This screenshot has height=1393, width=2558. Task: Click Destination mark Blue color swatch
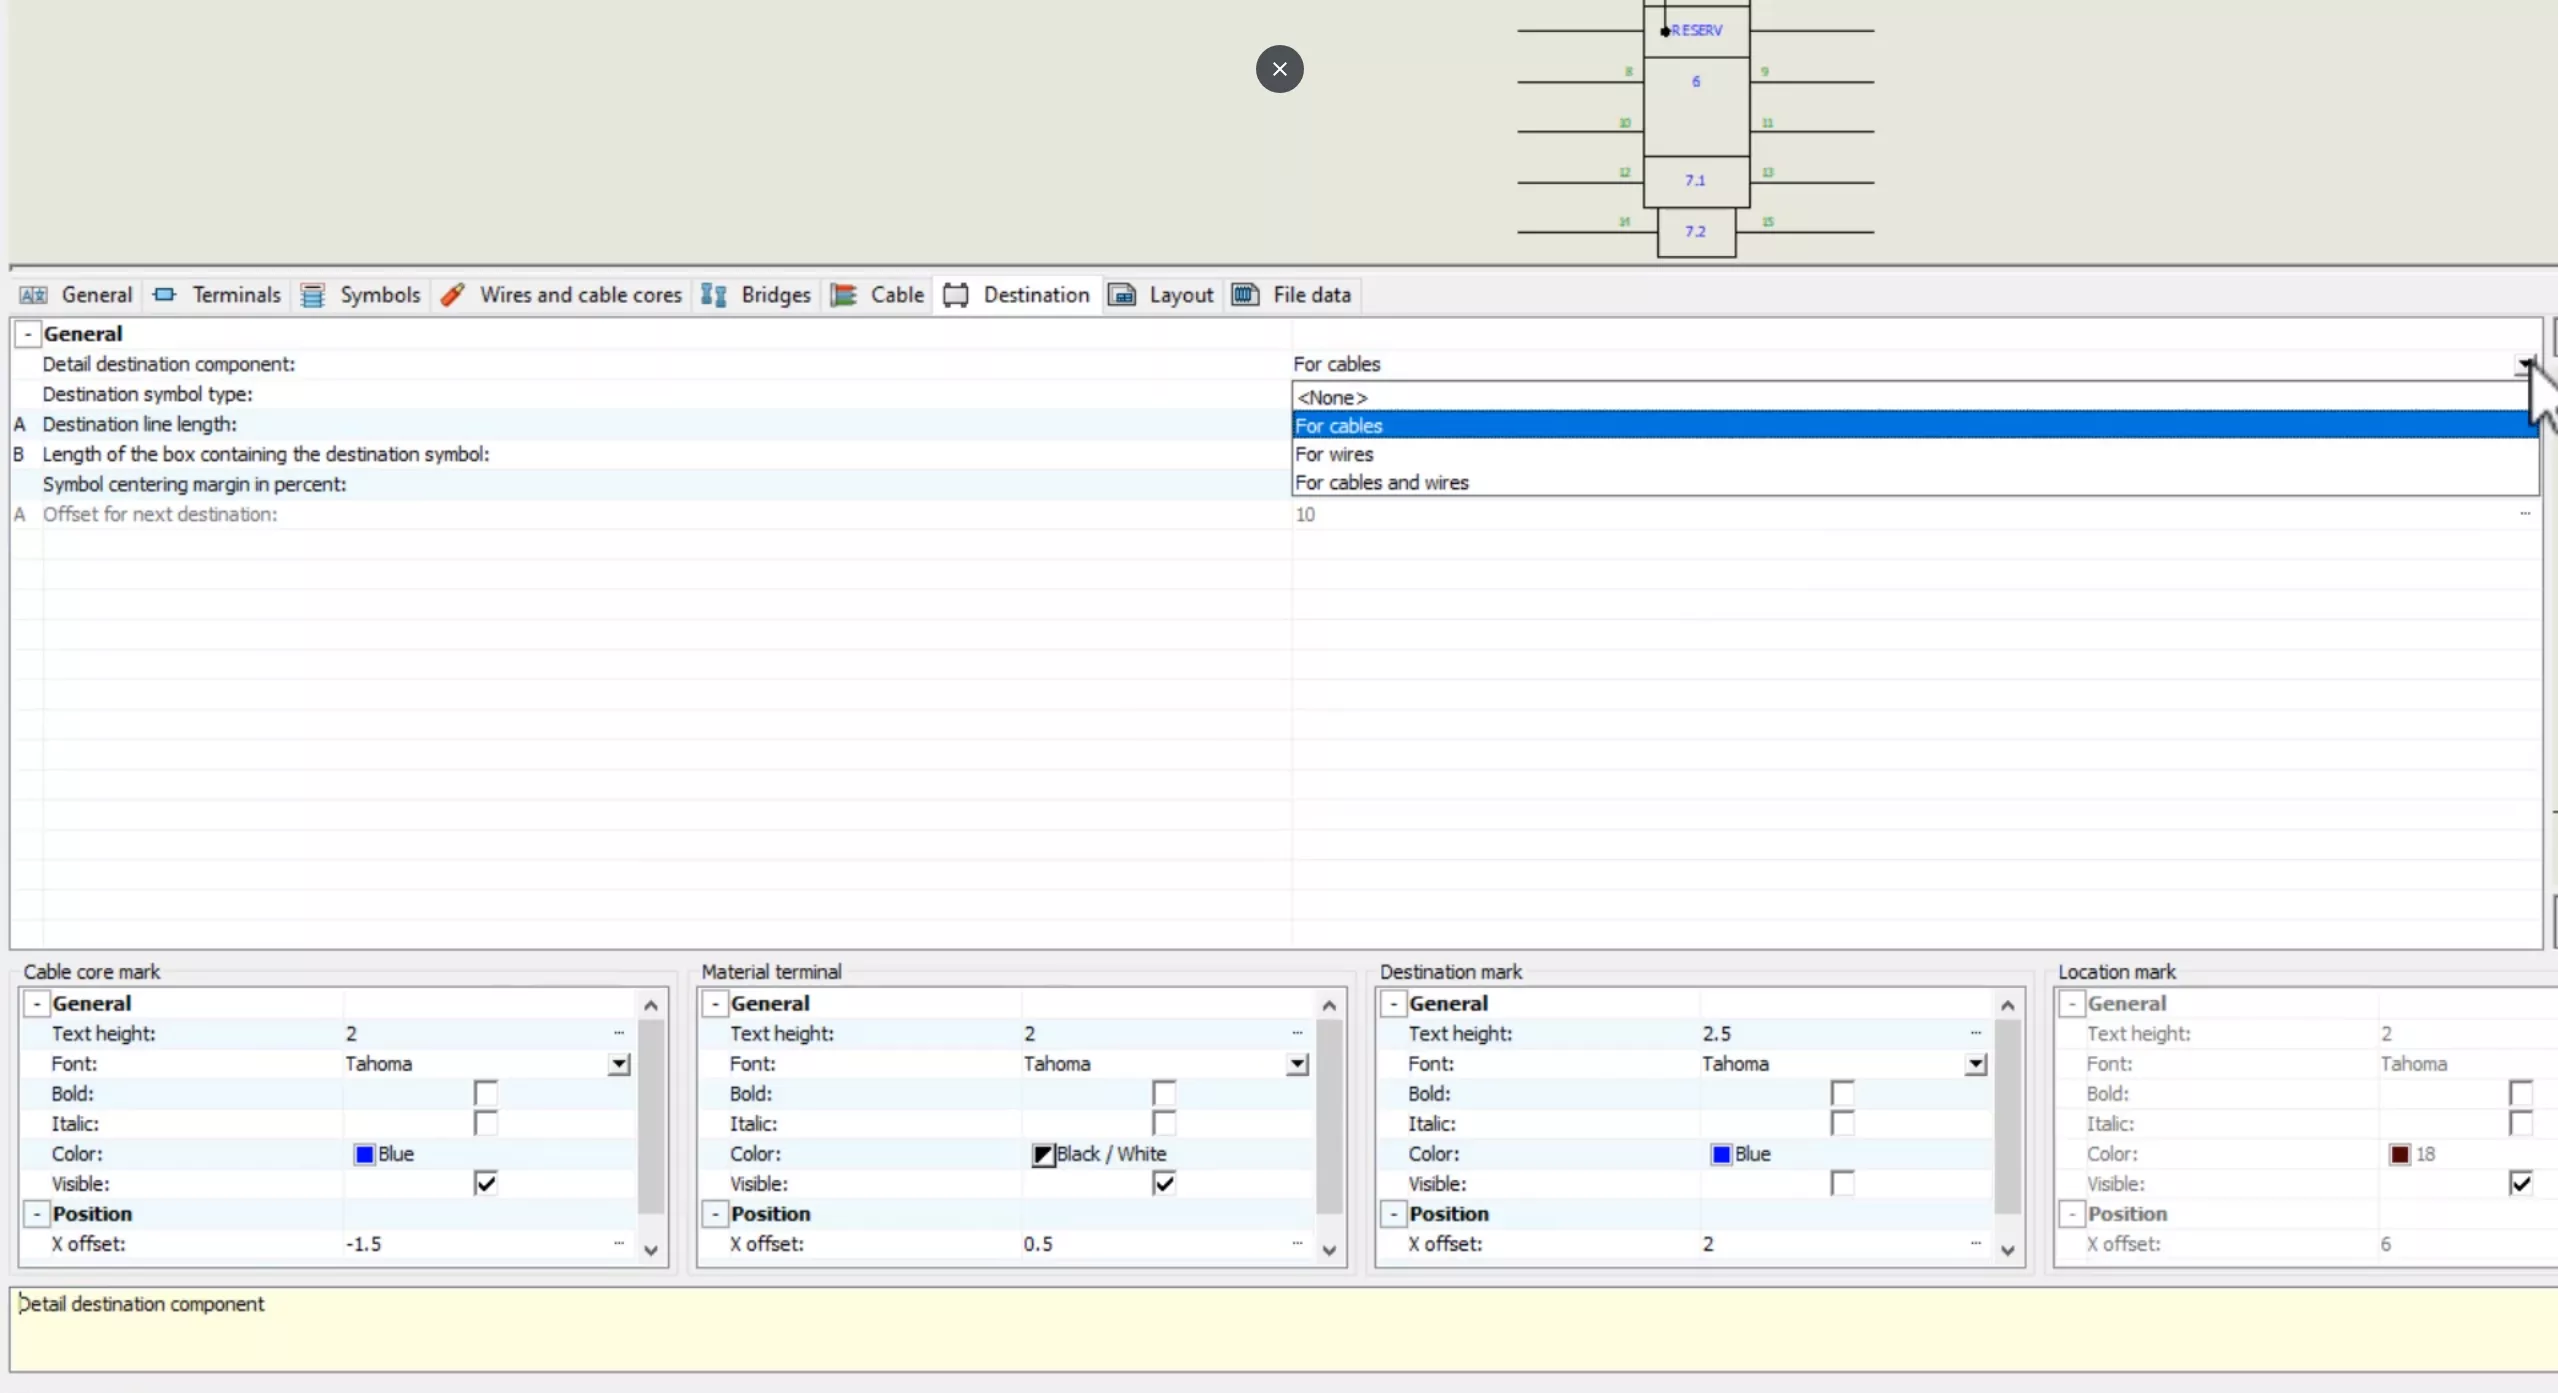pos(1721,1154)
